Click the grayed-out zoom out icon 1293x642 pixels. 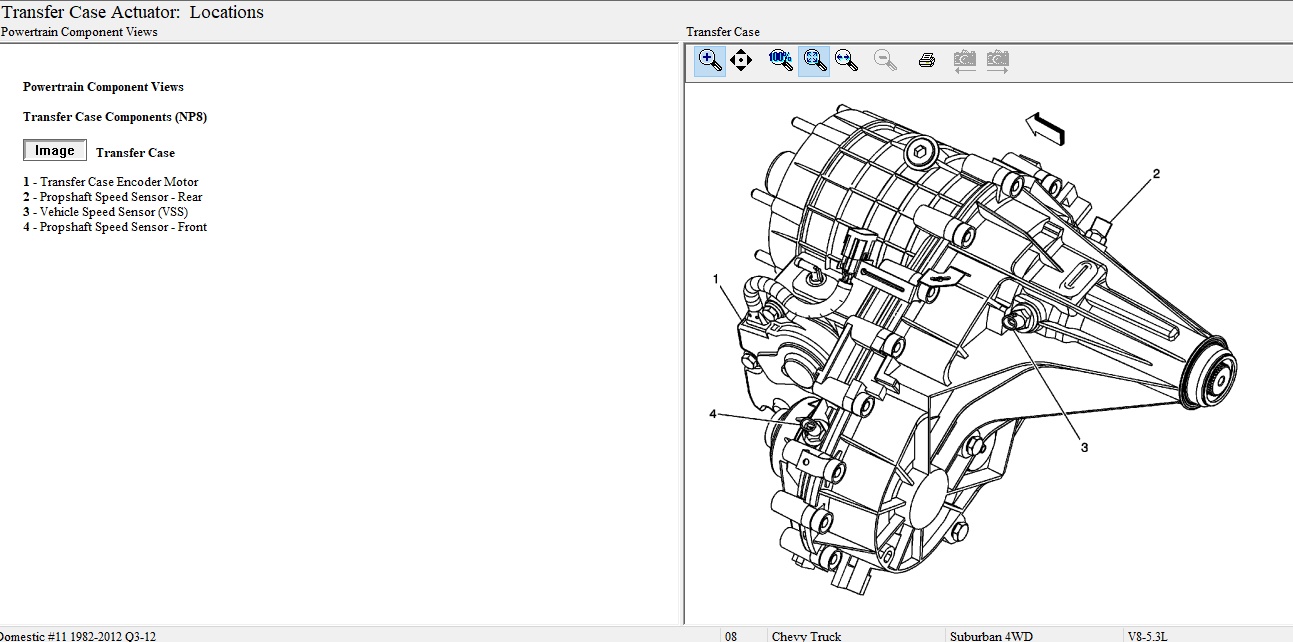point(885,60)
